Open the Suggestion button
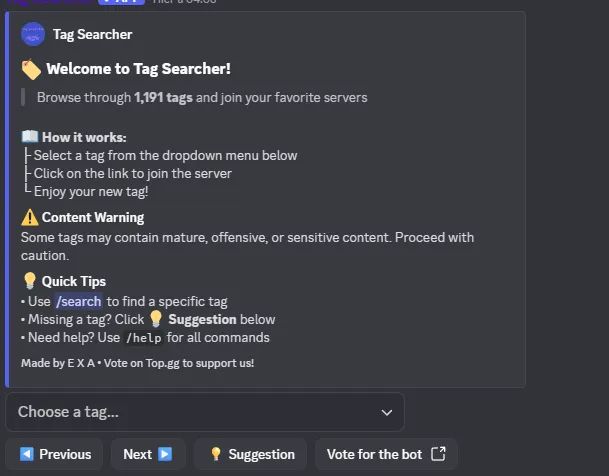This screenshot has height=476, width=609. click(x=251, y=454)
